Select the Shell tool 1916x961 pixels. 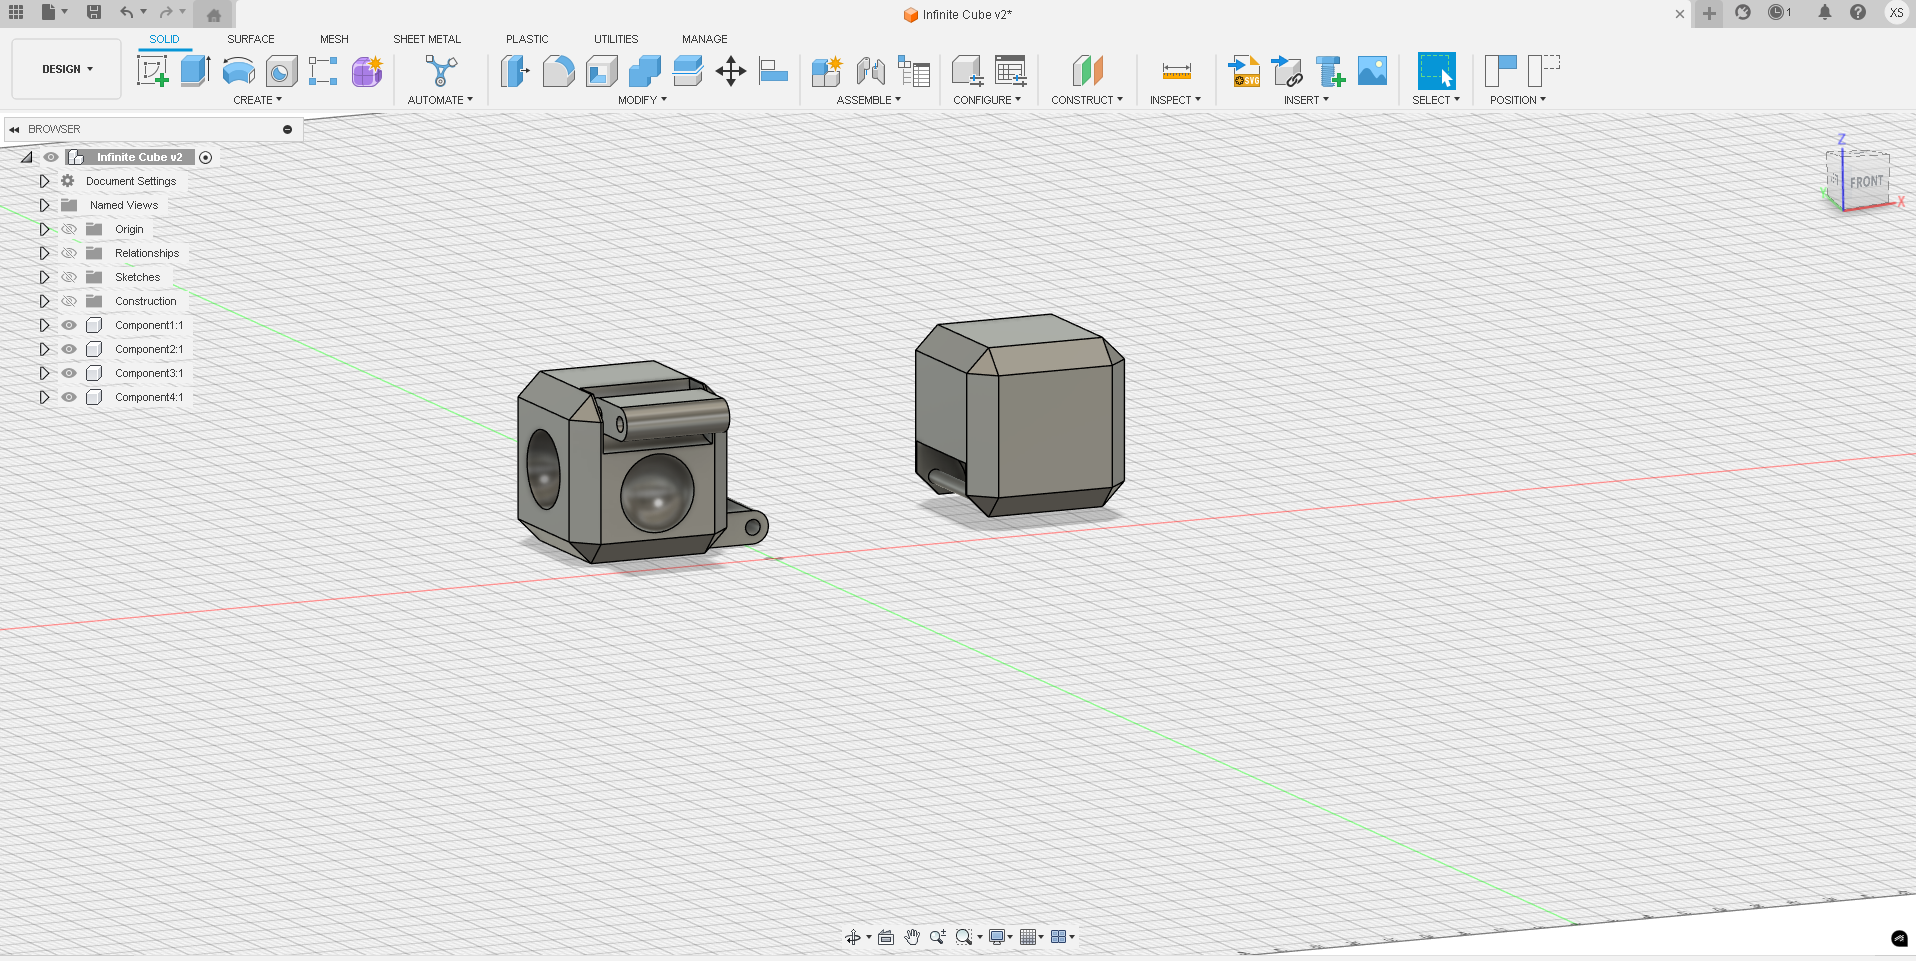click(601, 71)
